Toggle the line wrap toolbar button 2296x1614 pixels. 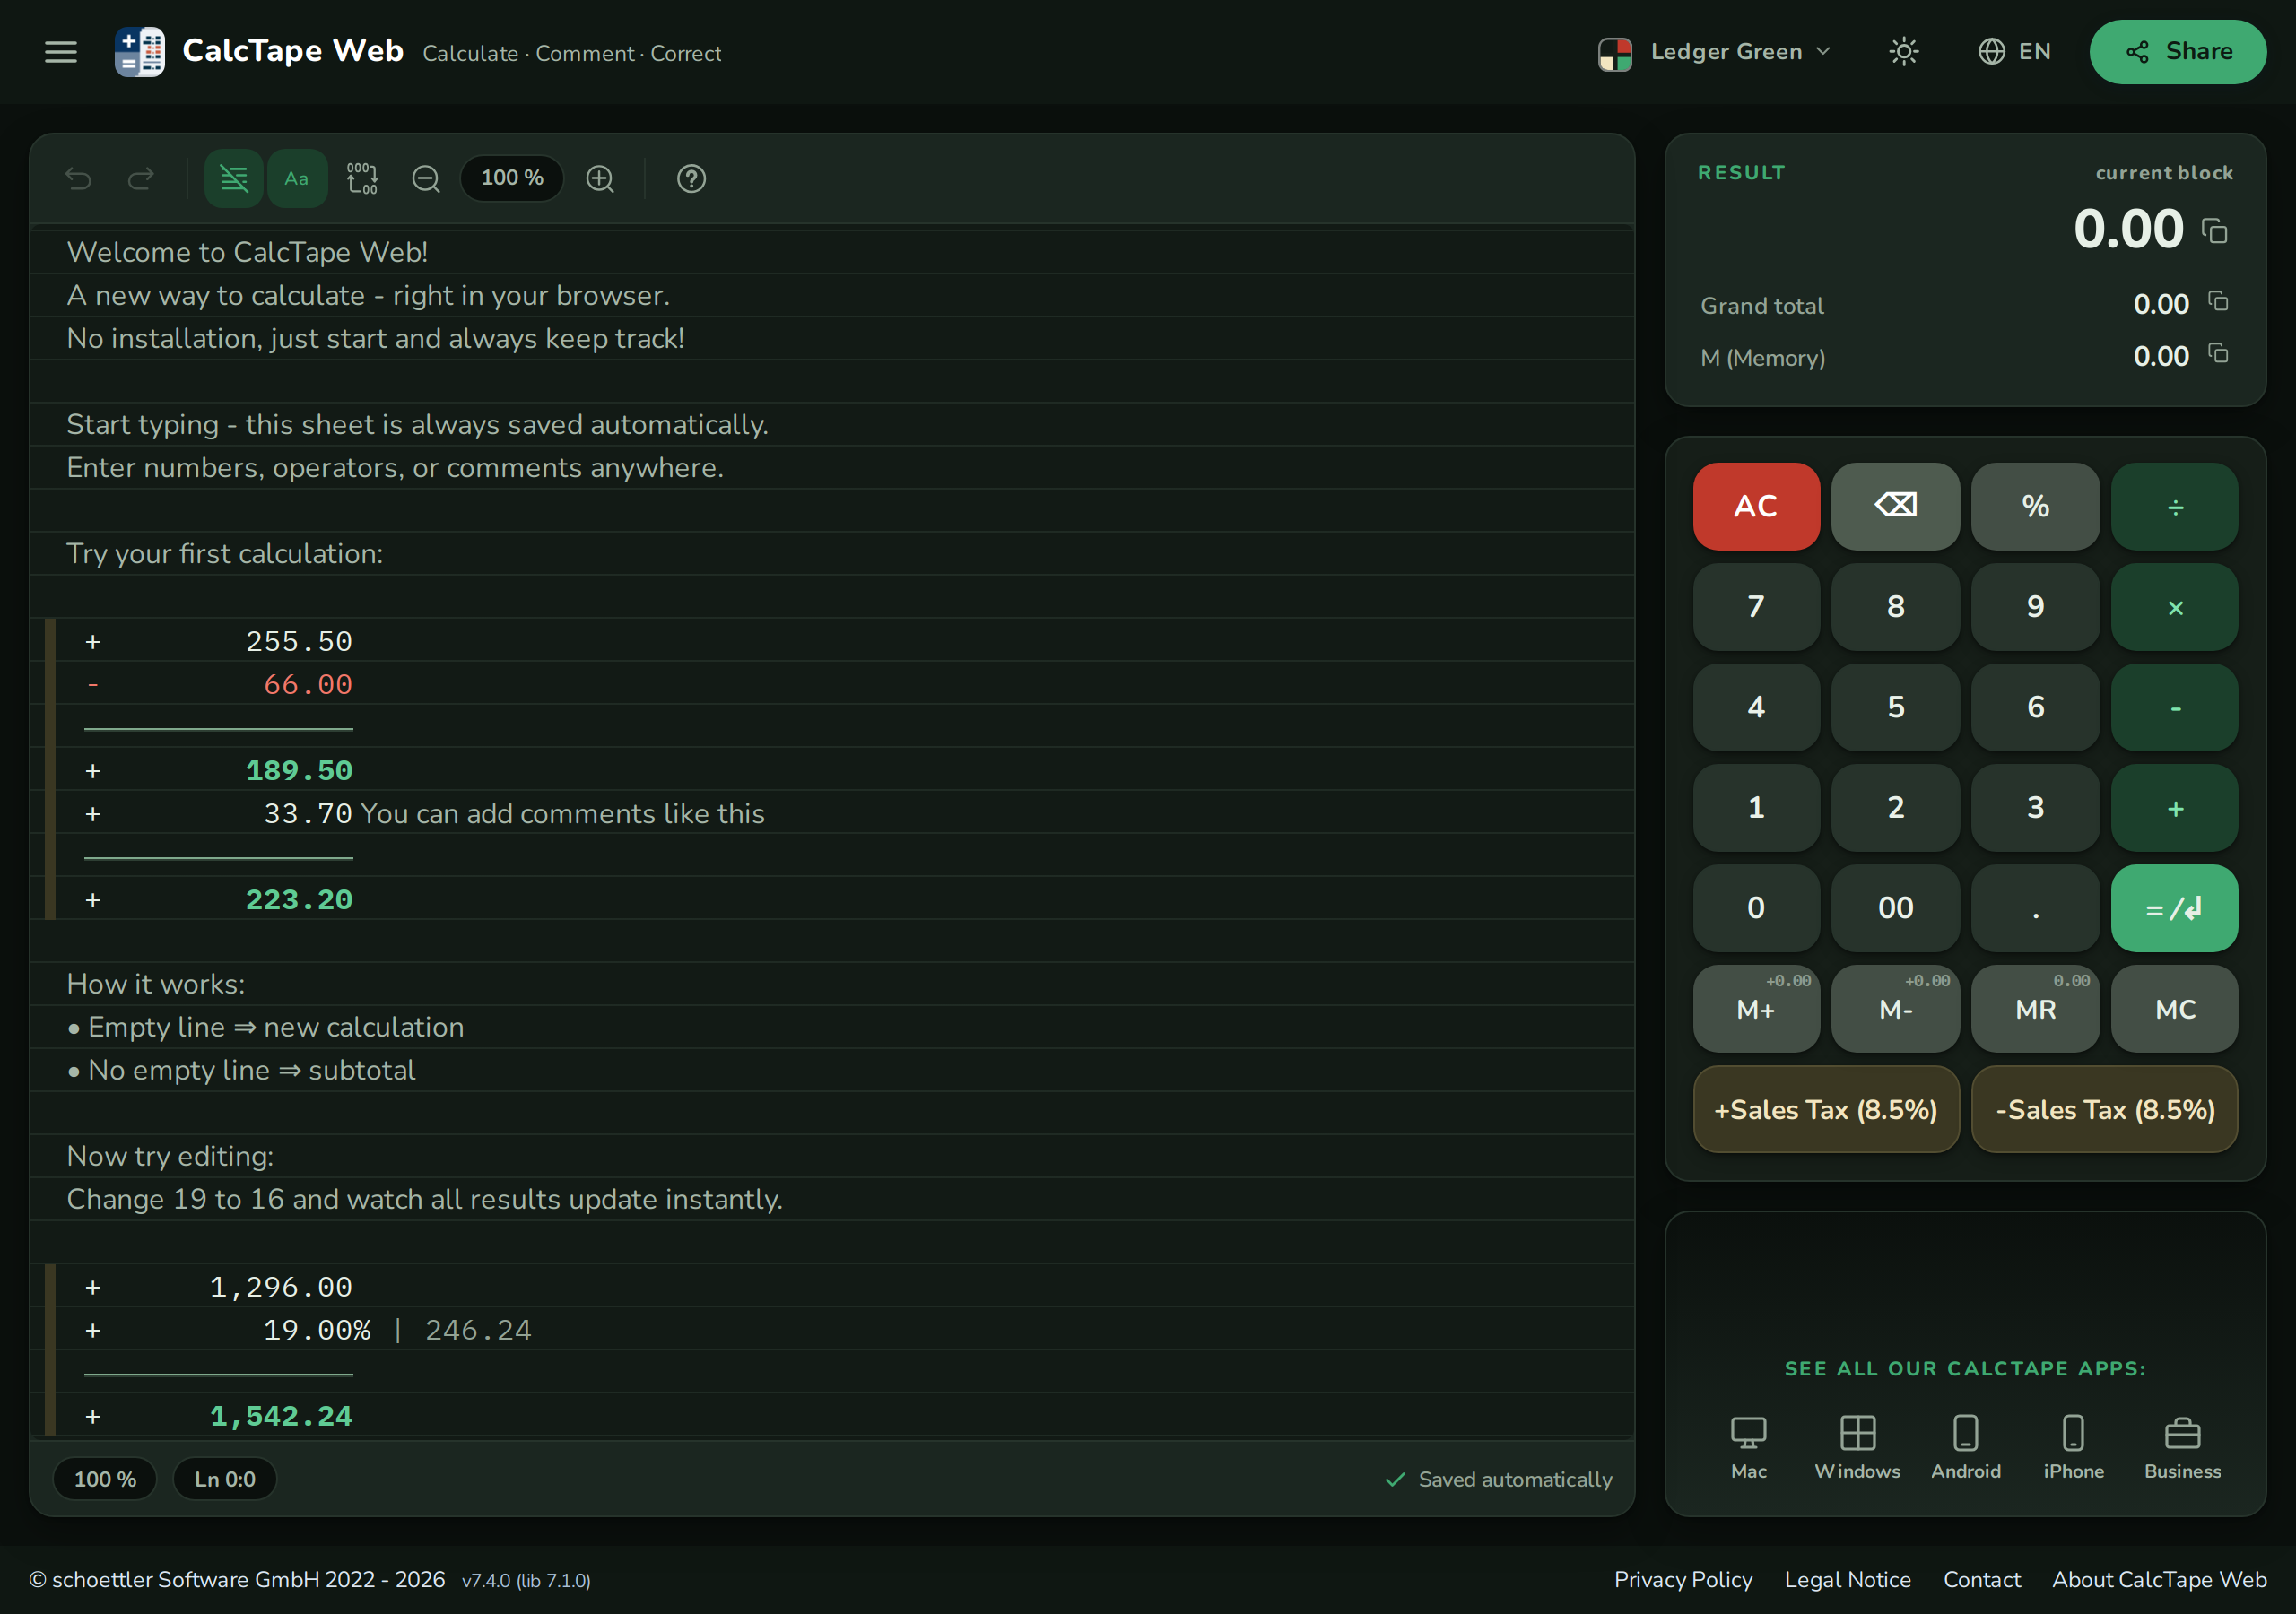[234, 179]
